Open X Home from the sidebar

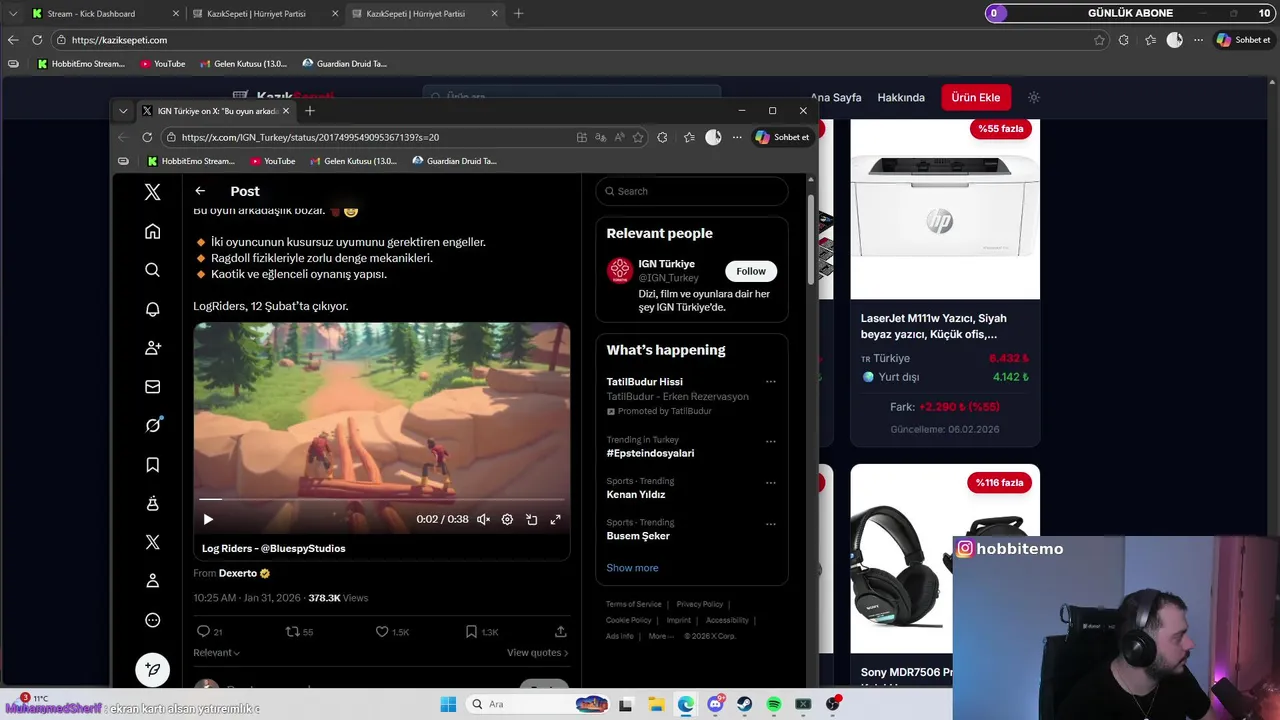pyautogui.click(x=152, y=231)
